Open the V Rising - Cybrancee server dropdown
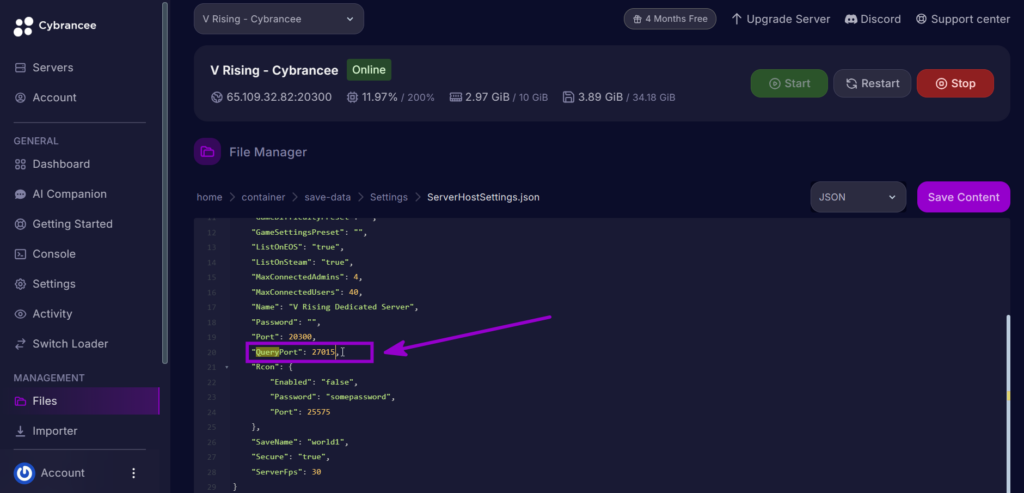1024x493 pixels. click(x=279, y=19)
